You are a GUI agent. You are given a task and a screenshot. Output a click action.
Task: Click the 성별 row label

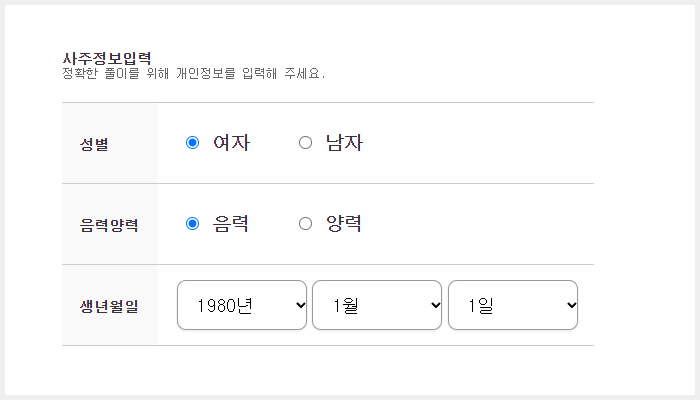coord(94,144)
